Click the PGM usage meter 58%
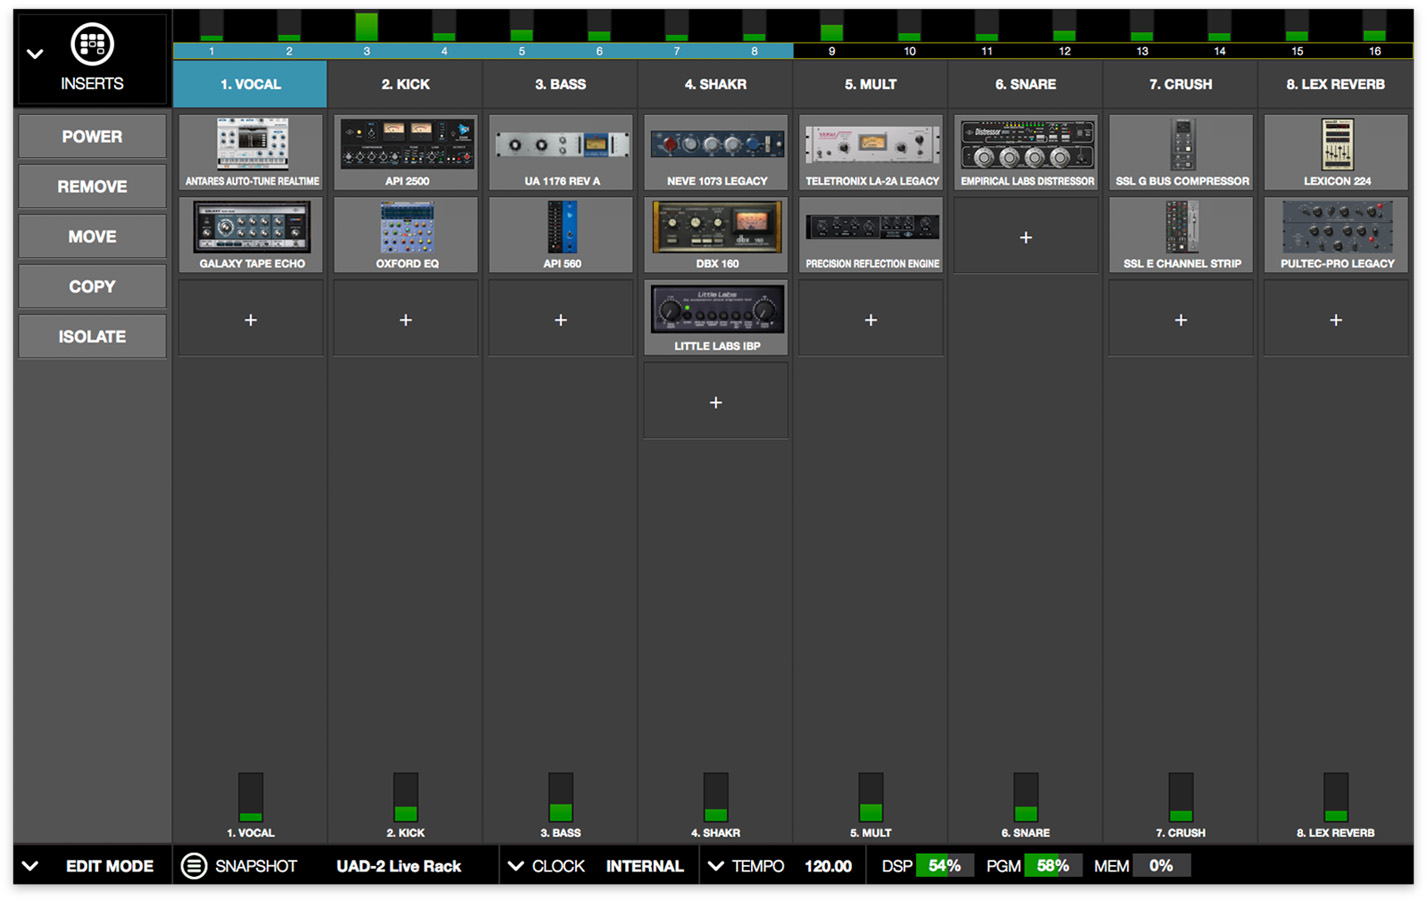Viewport: 1427px width, 900px height. coord(1053,866)
